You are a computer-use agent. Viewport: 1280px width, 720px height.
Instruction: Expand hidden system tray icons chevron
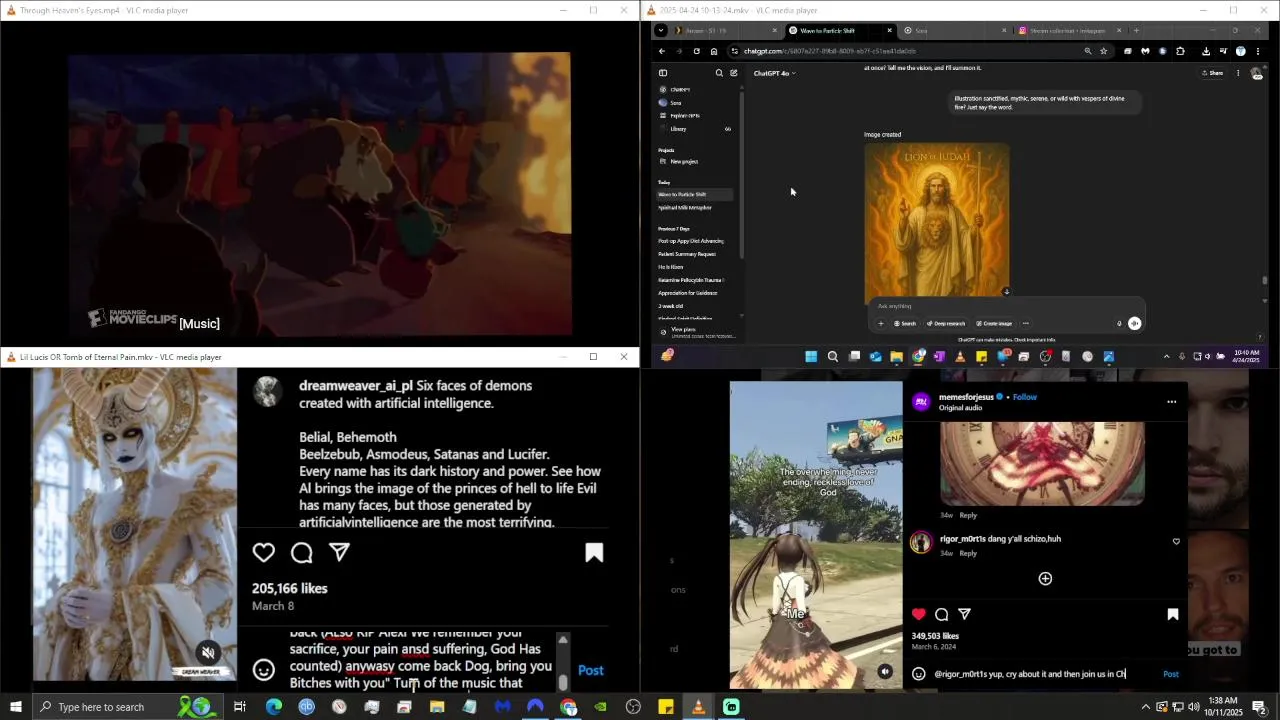point(1146,707)
